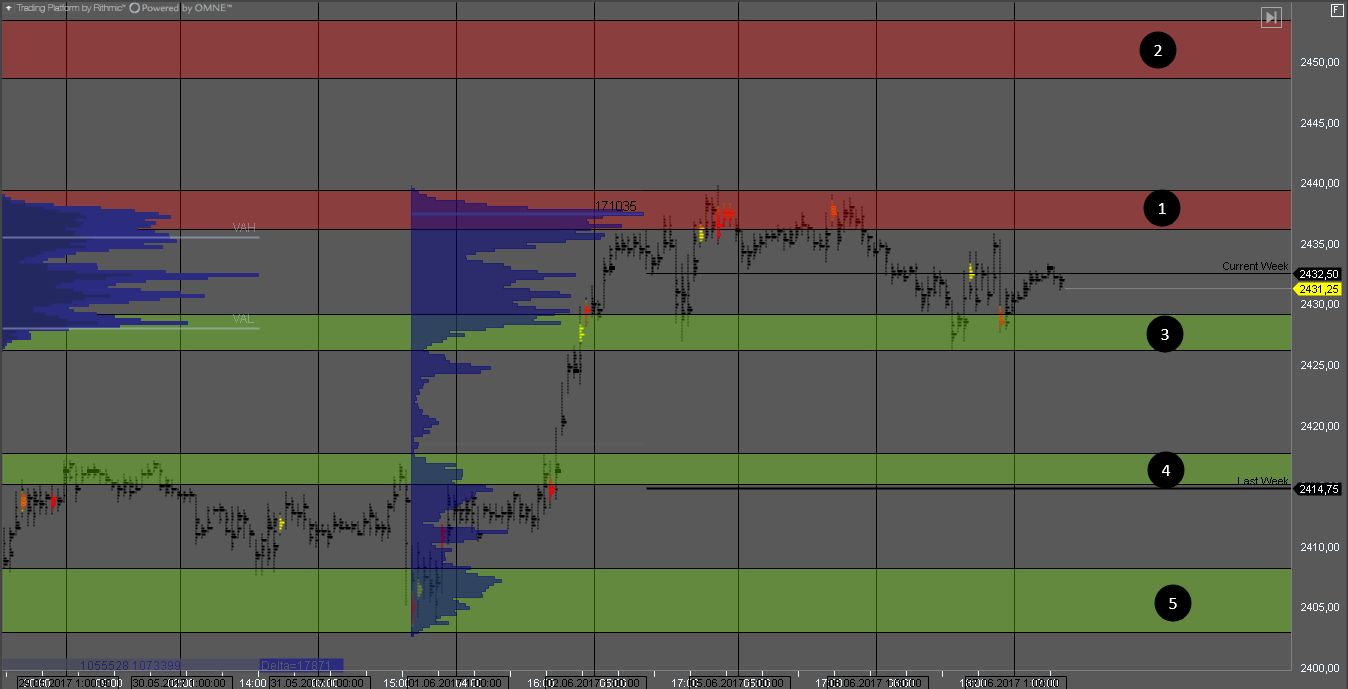Click 2450,00 on the price axis
The image size is (1348, 689).
pos(1319,62)
